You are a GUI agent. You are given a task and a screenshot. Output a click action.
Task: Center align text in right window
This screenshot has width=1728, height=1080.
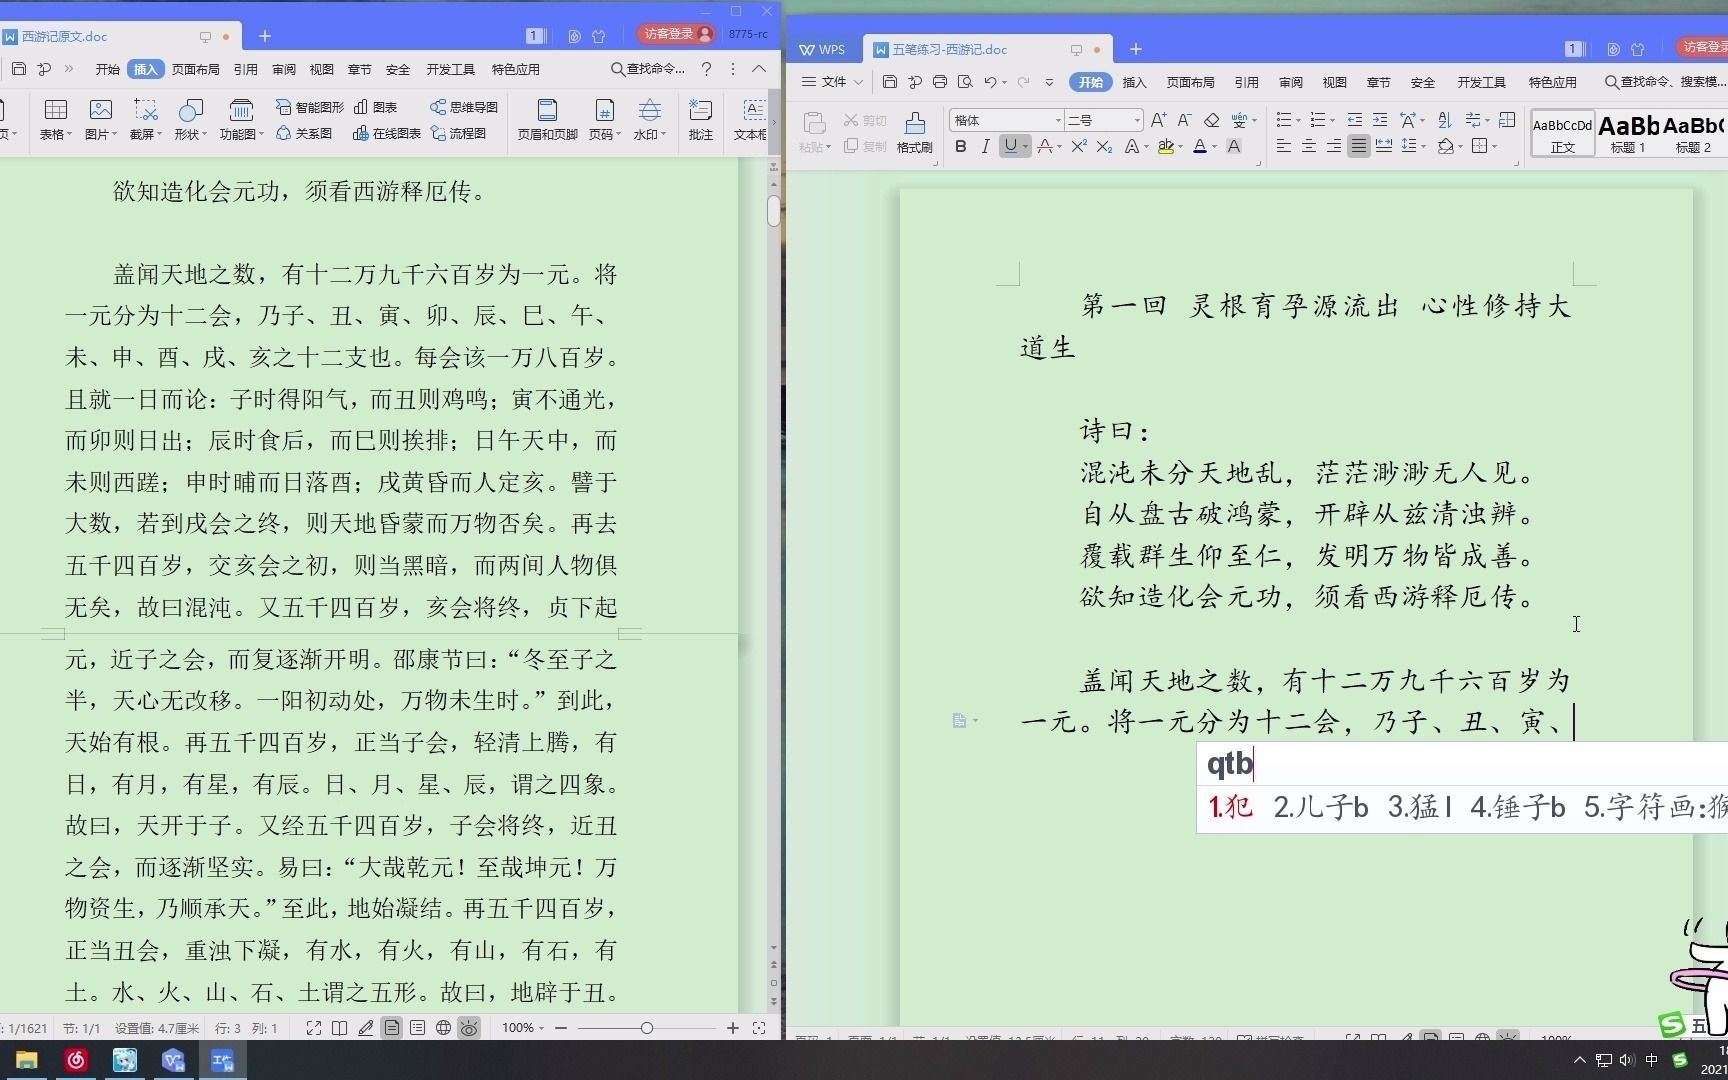pos(1309,147)
